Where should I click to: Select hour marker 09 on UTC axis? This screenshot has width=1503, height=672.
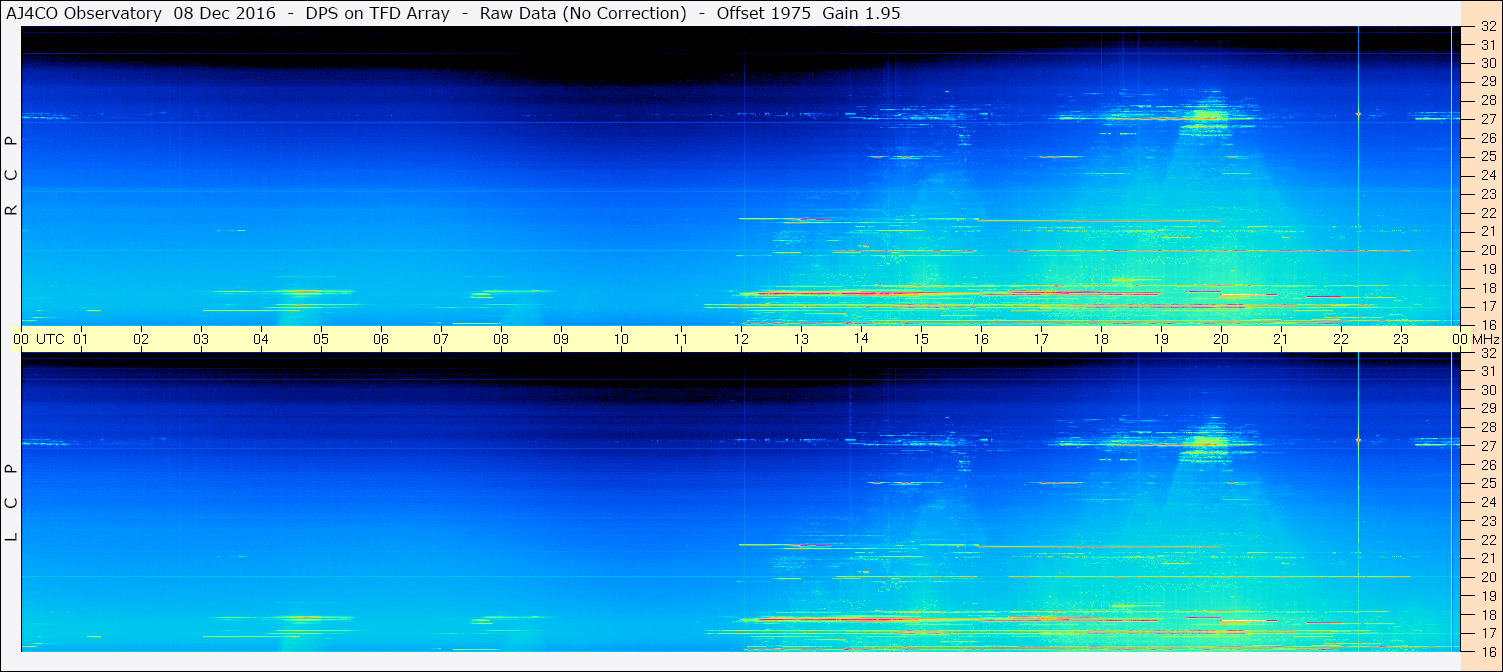561,339
